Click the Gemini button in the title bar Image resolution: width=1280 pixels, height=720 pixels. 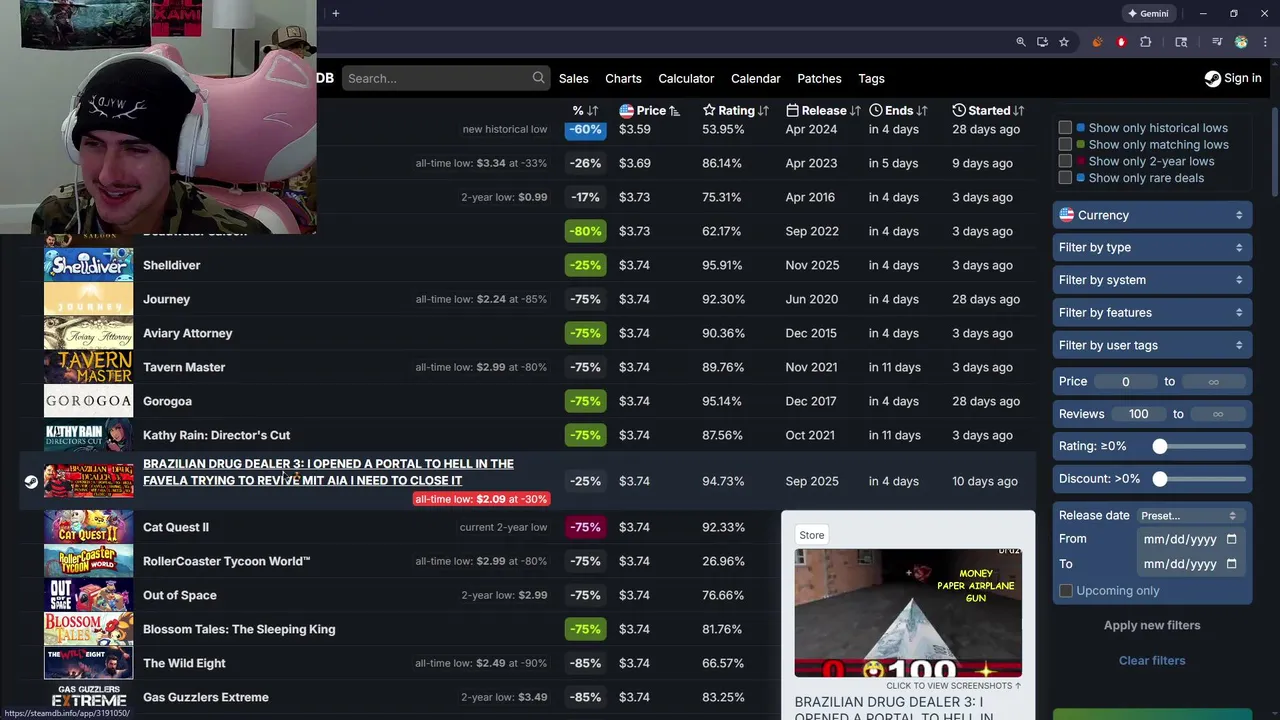[1148, 13]
